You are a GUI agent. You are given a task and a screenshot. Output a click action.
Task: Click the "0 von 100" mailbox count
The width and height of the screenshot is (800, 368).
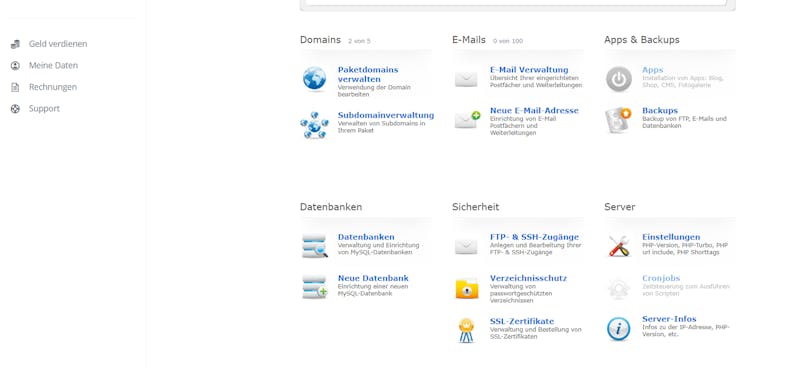point(508,41)
